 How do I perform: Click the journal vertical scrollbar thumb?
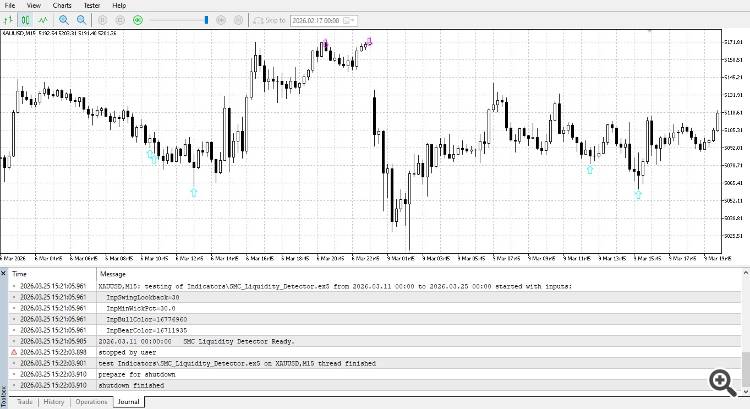[x=746, y=367]
